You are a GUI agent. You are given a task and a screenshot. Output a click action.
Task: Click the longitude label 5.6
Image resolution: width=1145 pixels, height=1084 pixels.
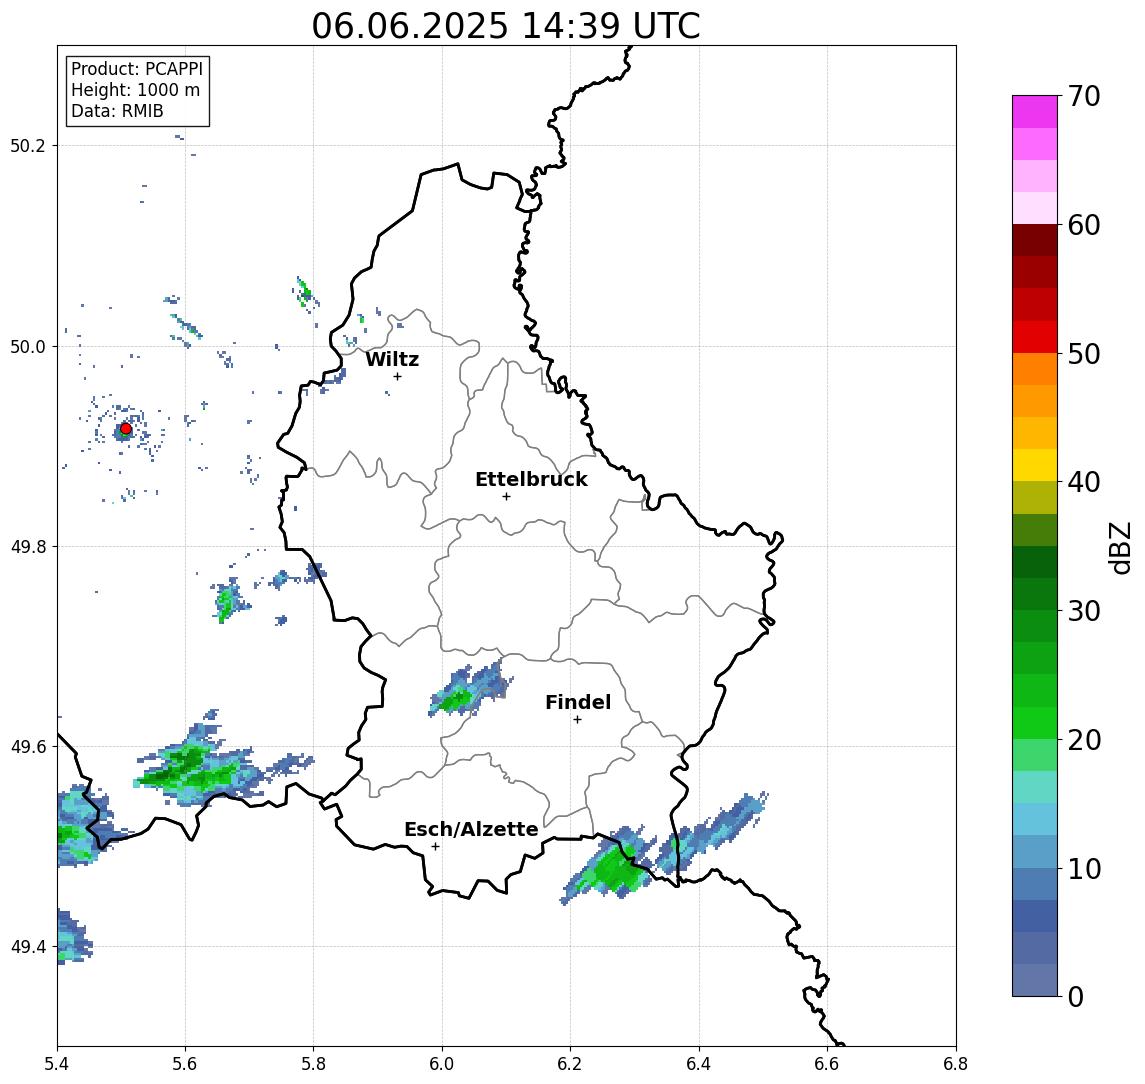(185, 1064)
